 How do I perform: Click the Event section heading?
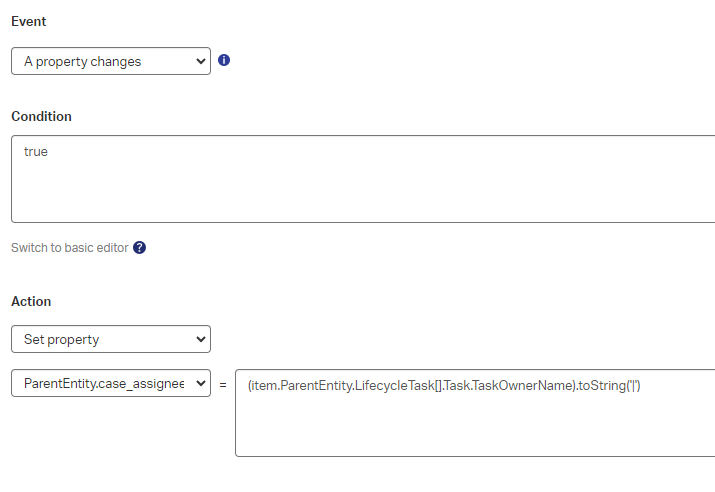[29, 21]
